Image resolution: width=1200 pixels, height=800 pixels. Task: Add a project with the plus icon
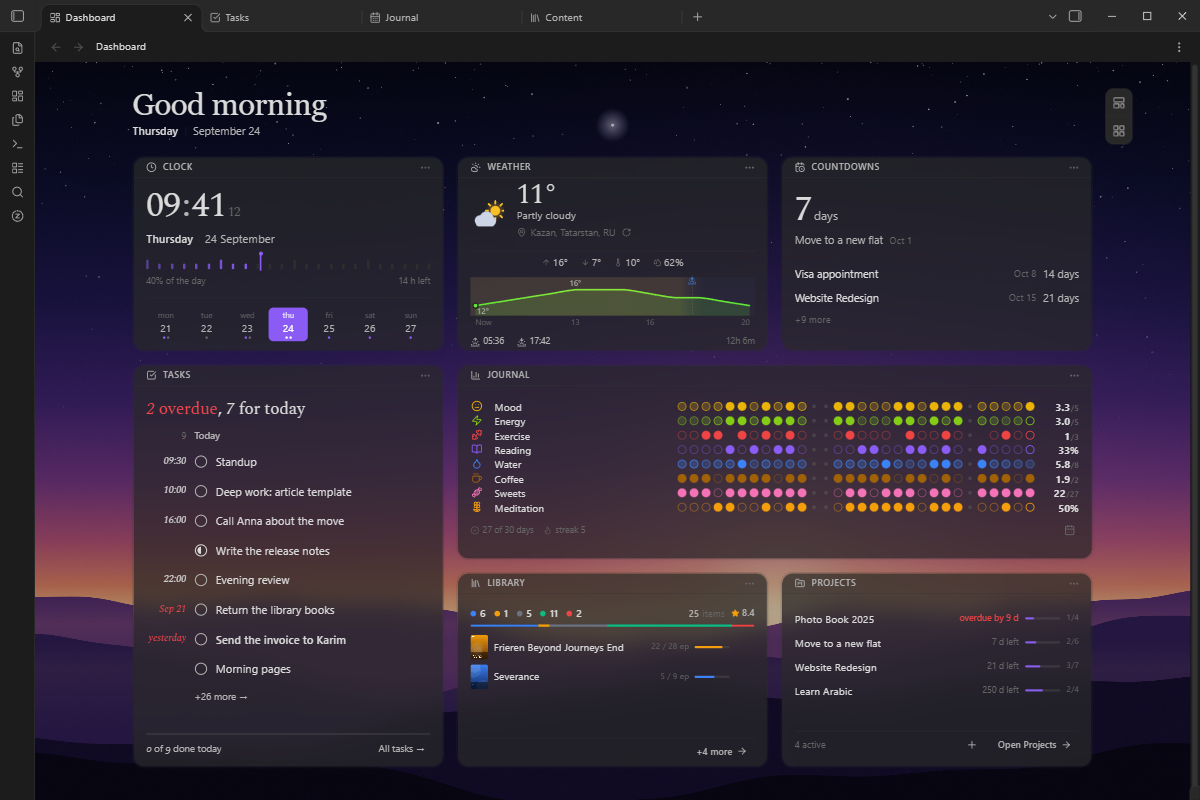(x=972, y=745)
